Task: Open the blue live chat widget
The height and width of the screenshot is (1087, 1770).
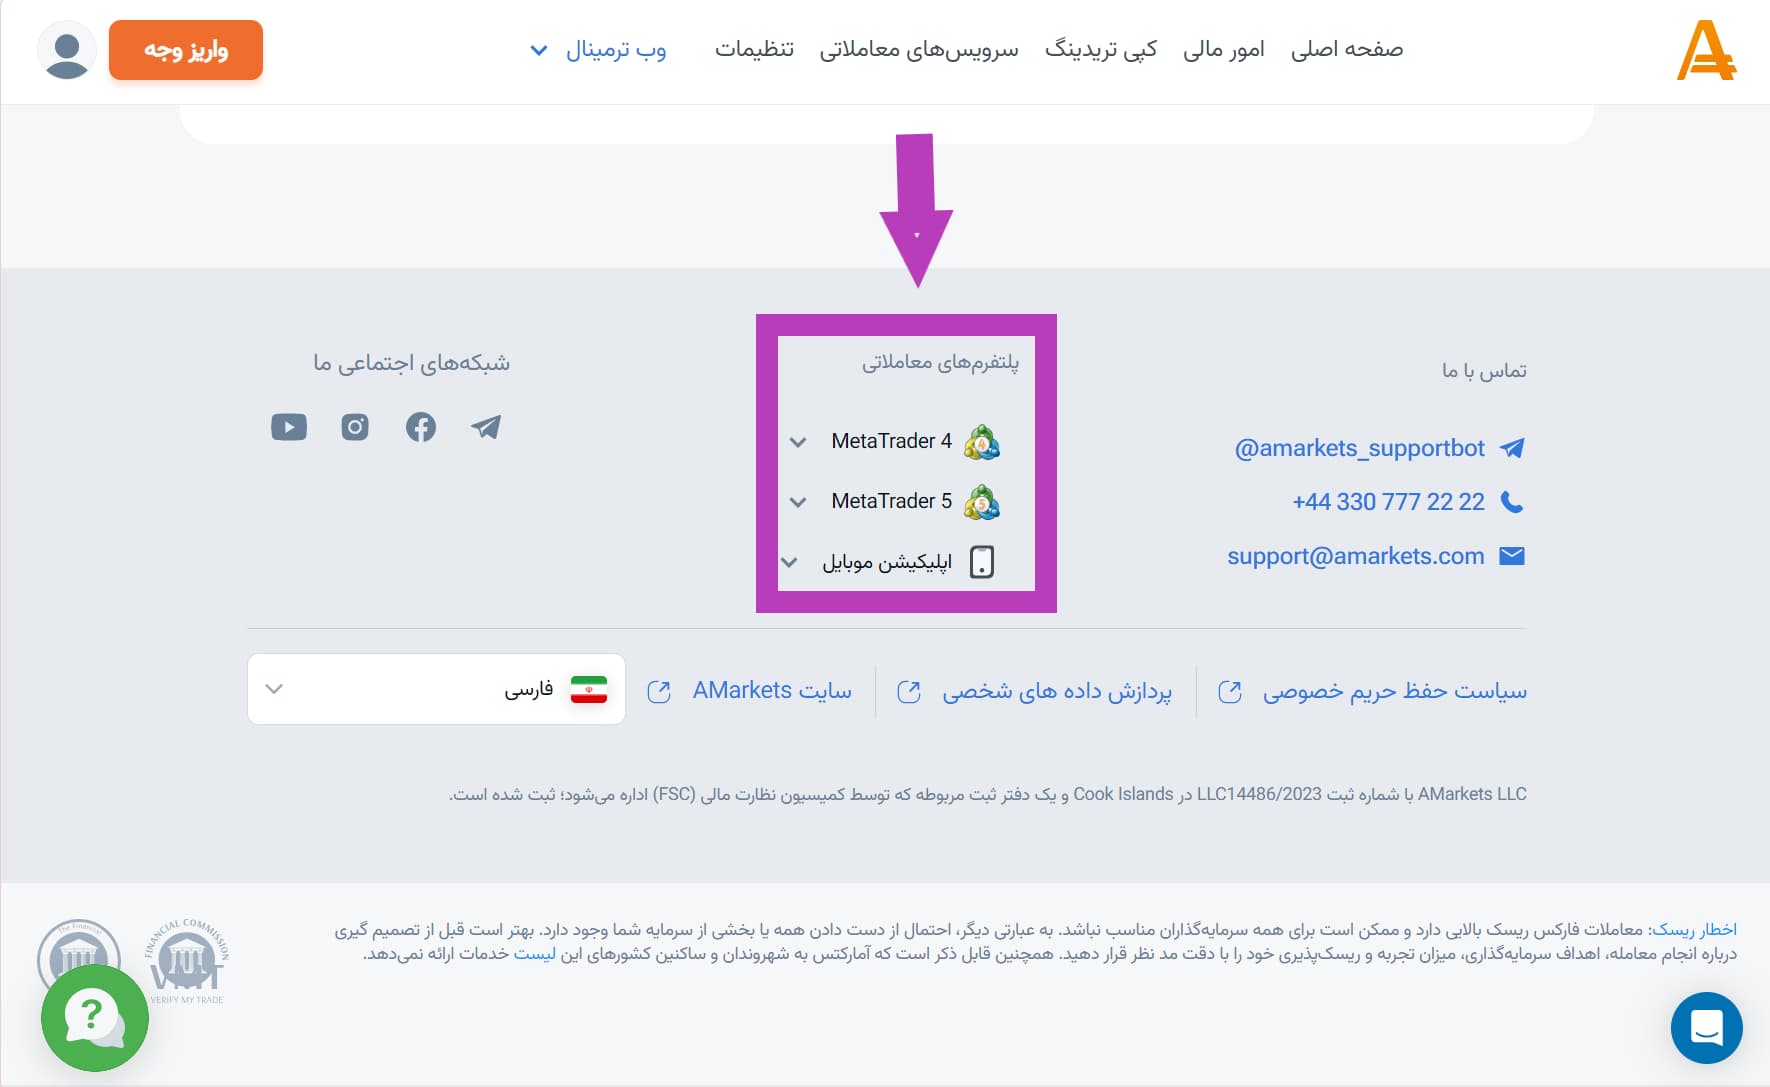Action: (x=1707, y=1028)
